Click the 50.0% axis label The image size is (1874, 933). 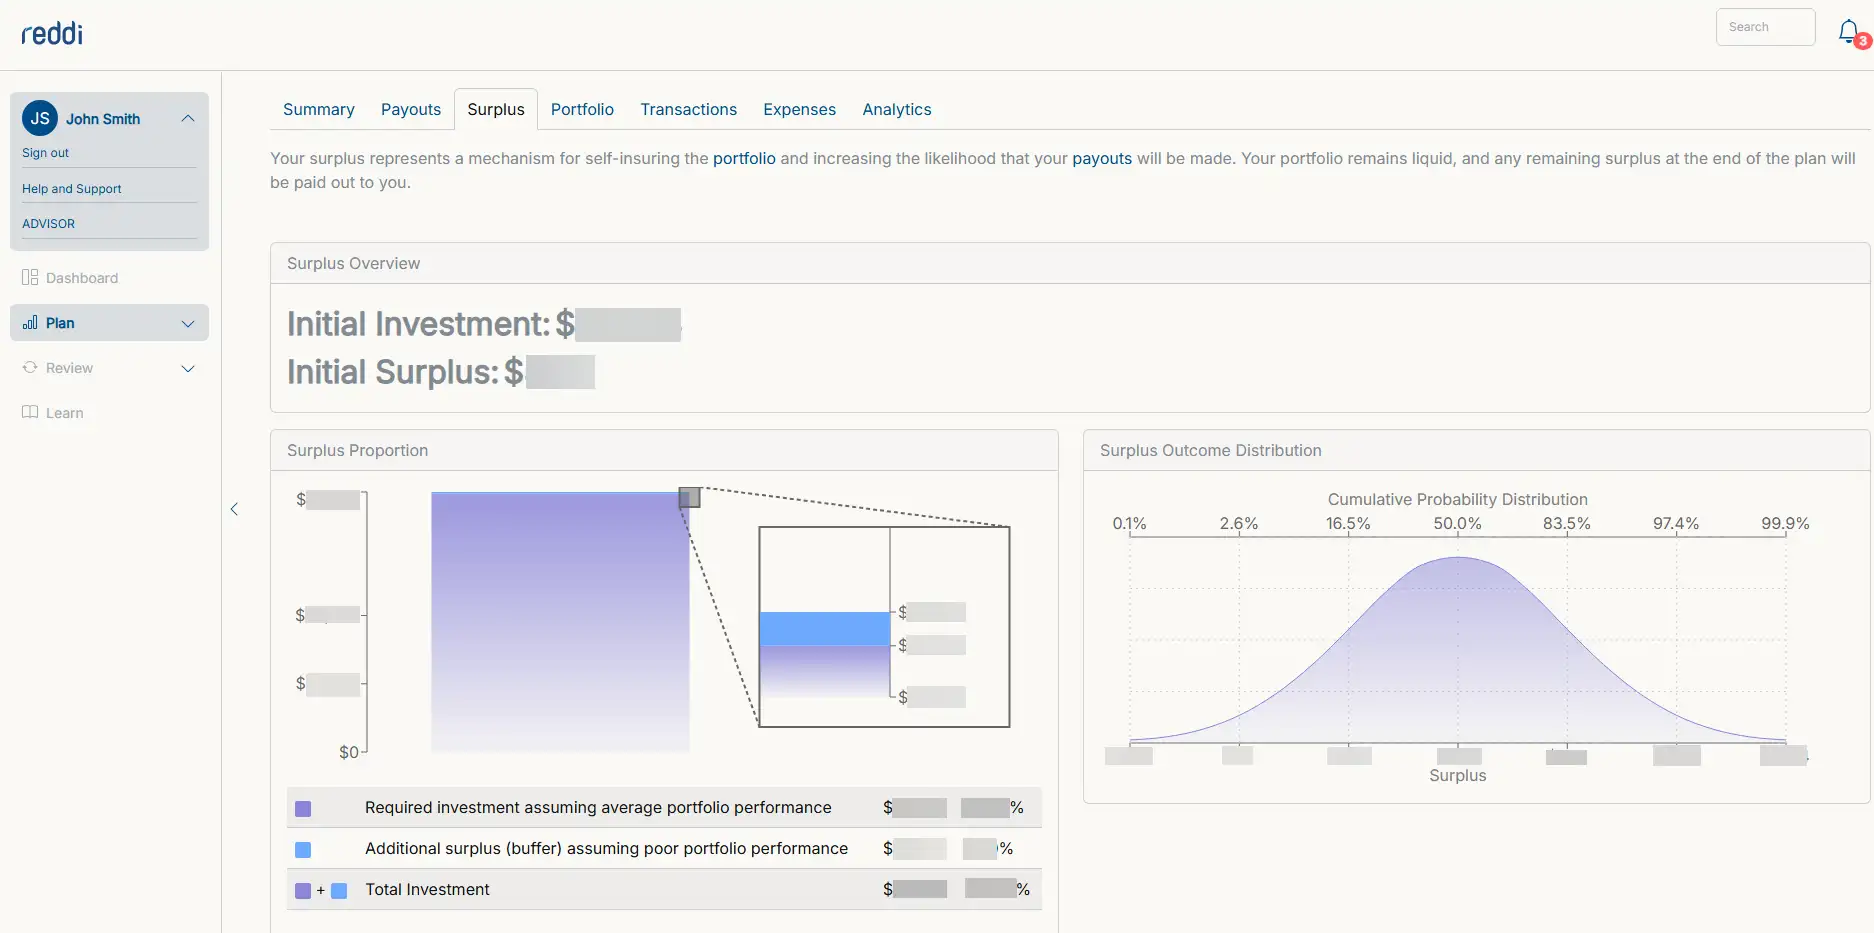point(1457,523)
